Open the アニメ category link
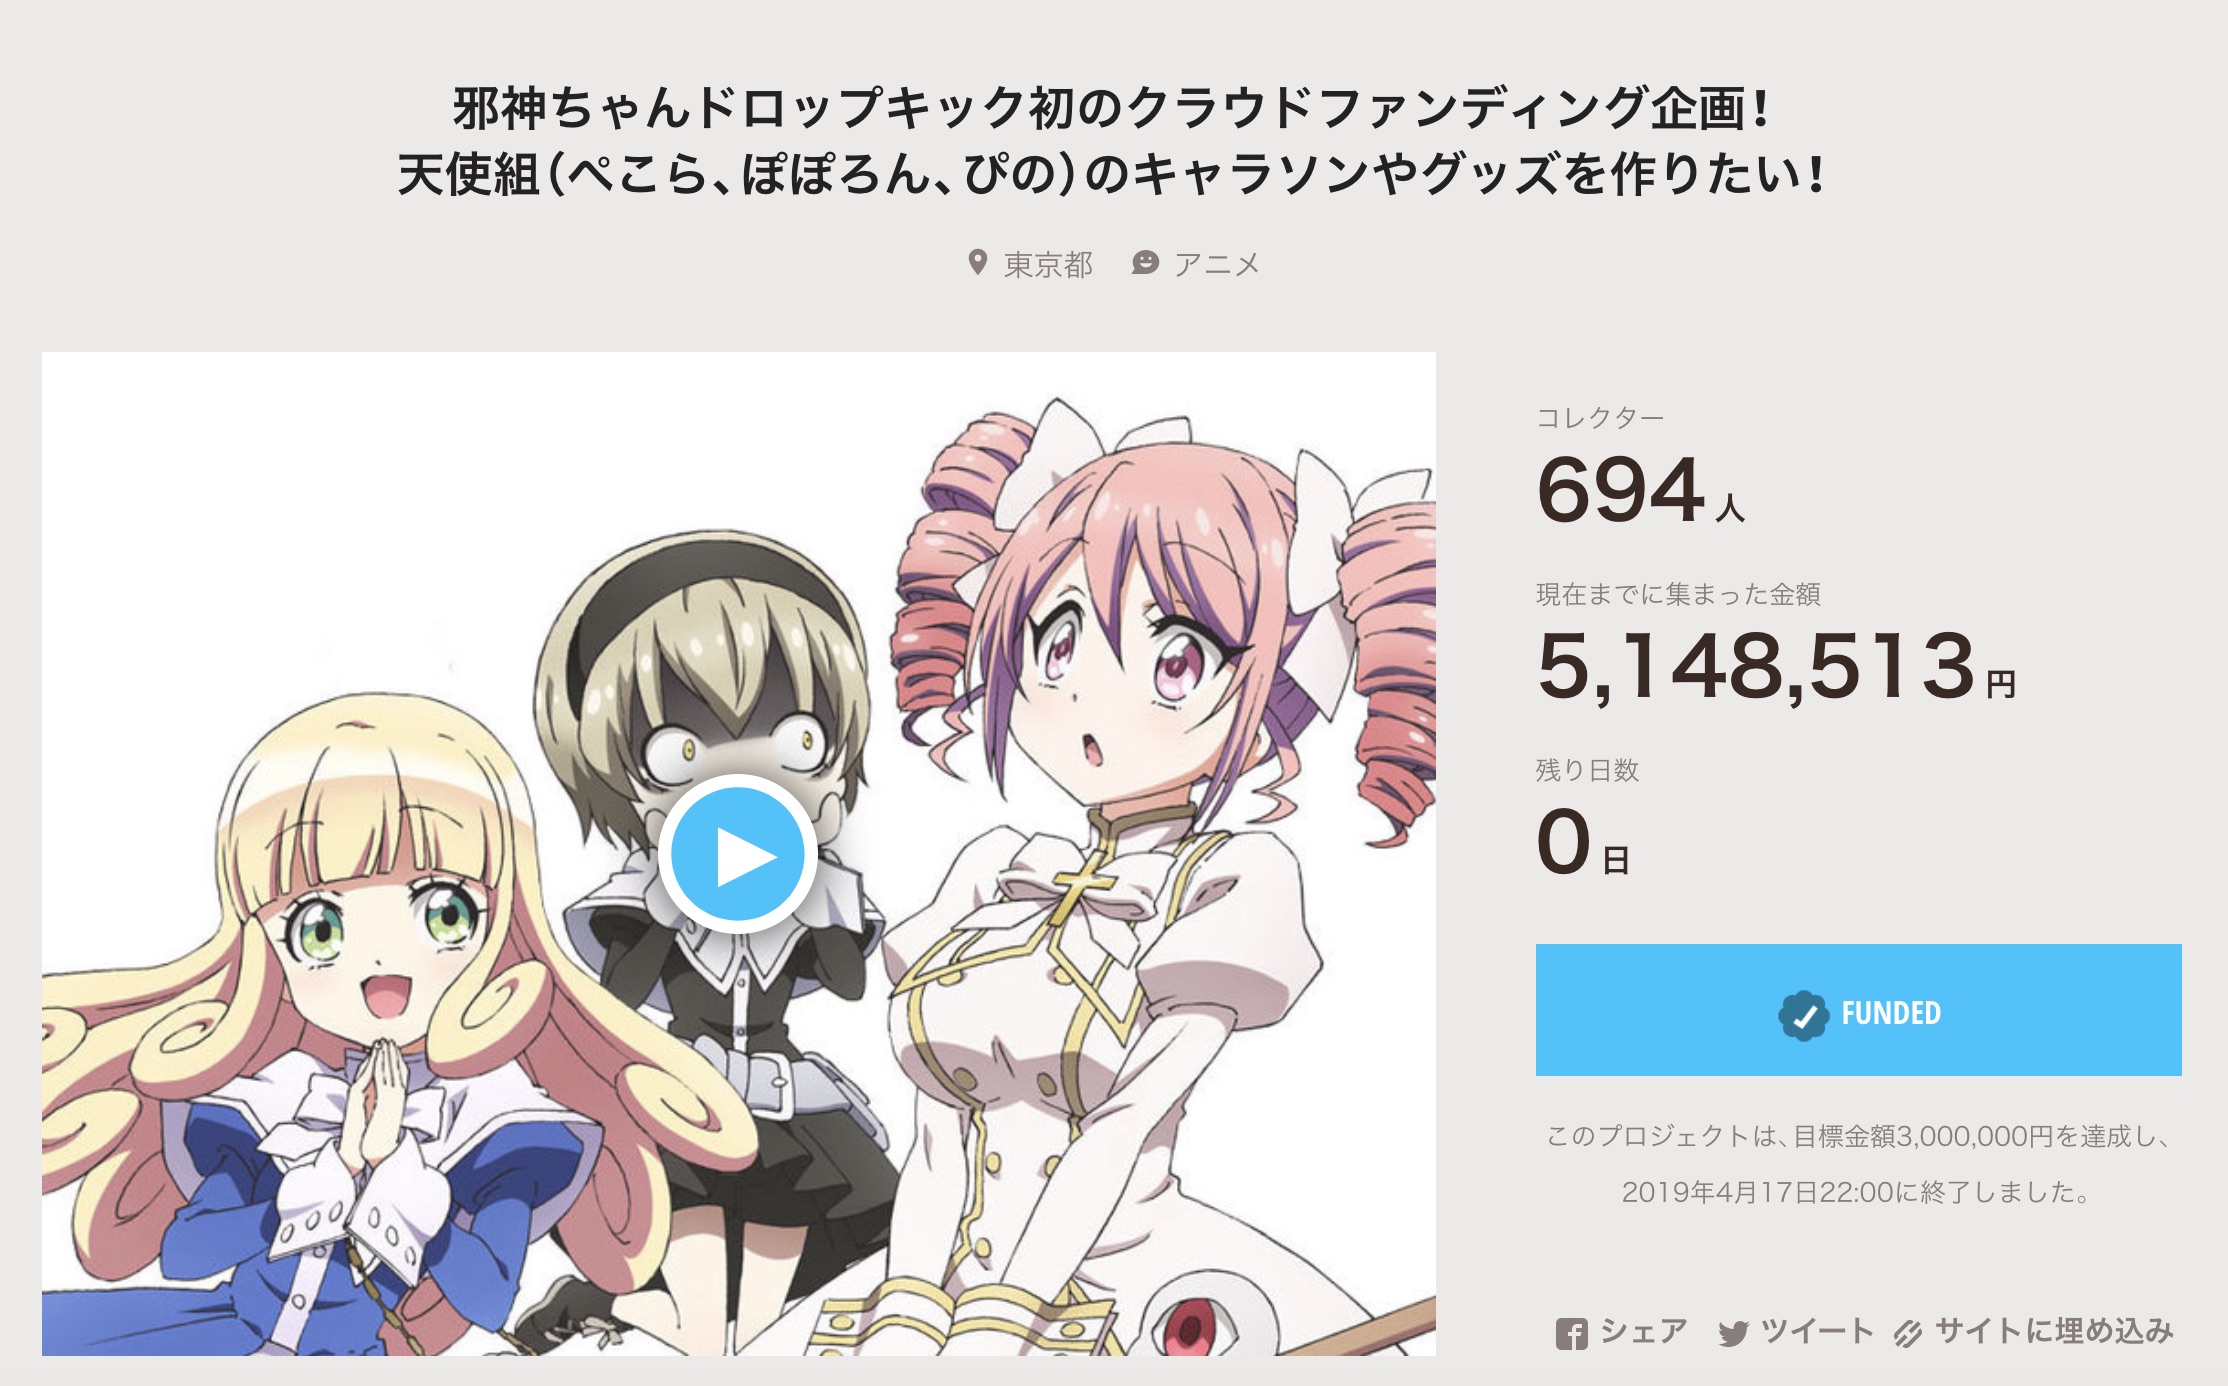2228x1386 pixels. [x=1217, y=264]
